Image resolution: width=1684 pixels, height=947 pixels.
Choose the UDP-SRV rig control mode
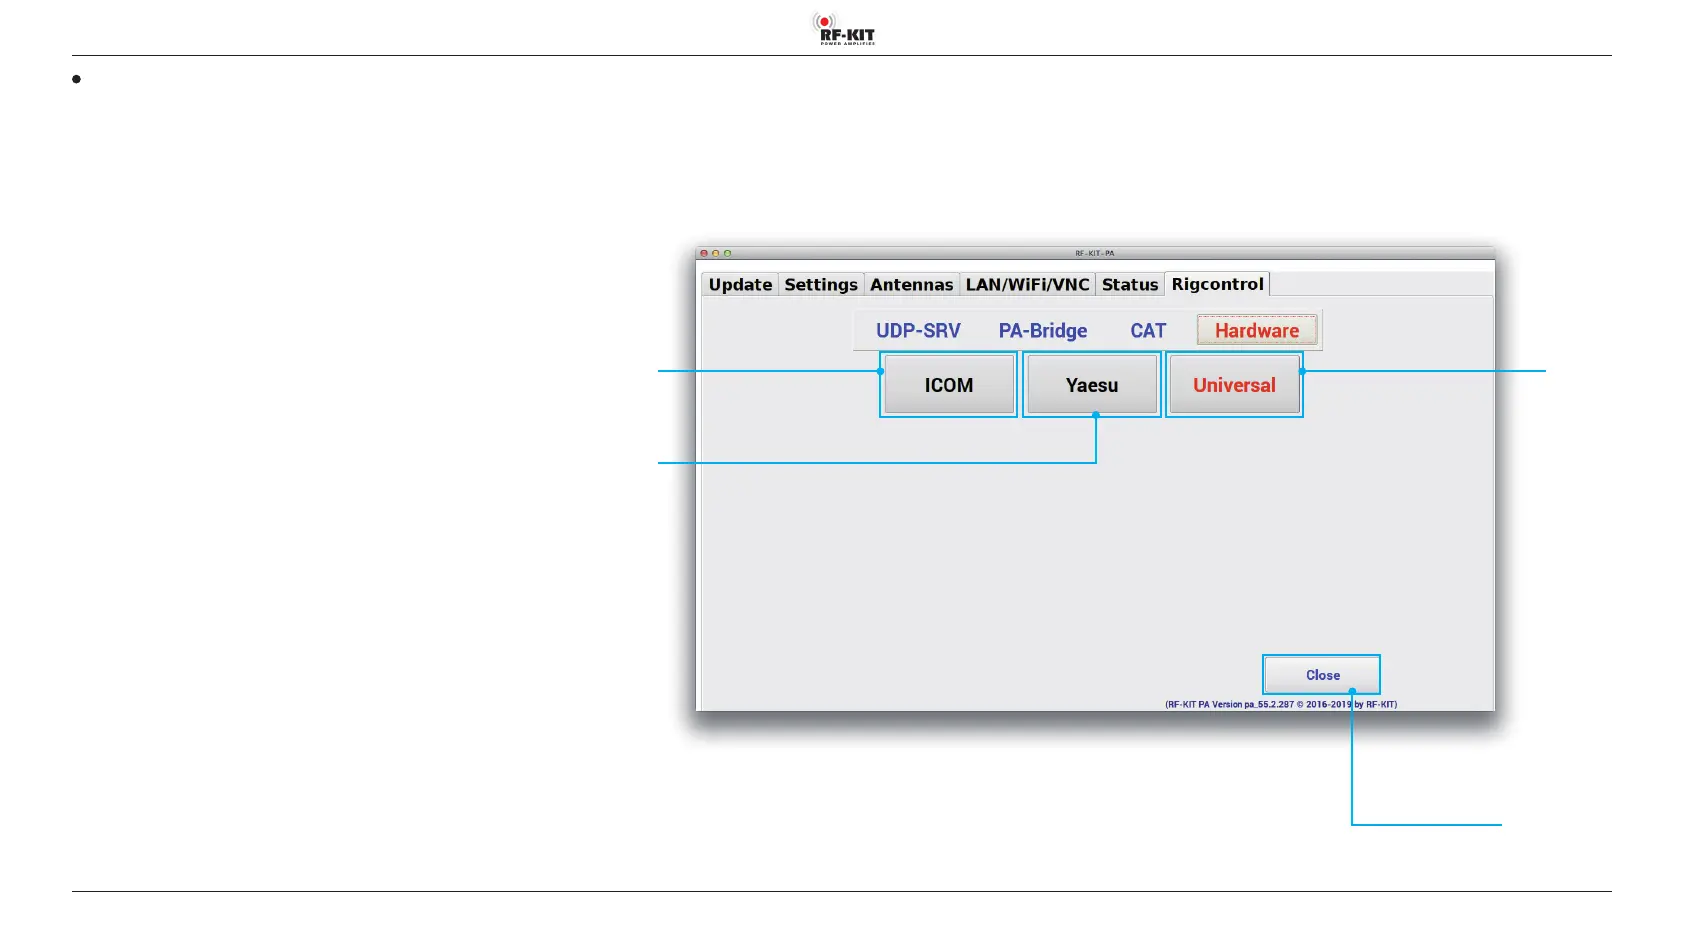(x=918, y=331)
